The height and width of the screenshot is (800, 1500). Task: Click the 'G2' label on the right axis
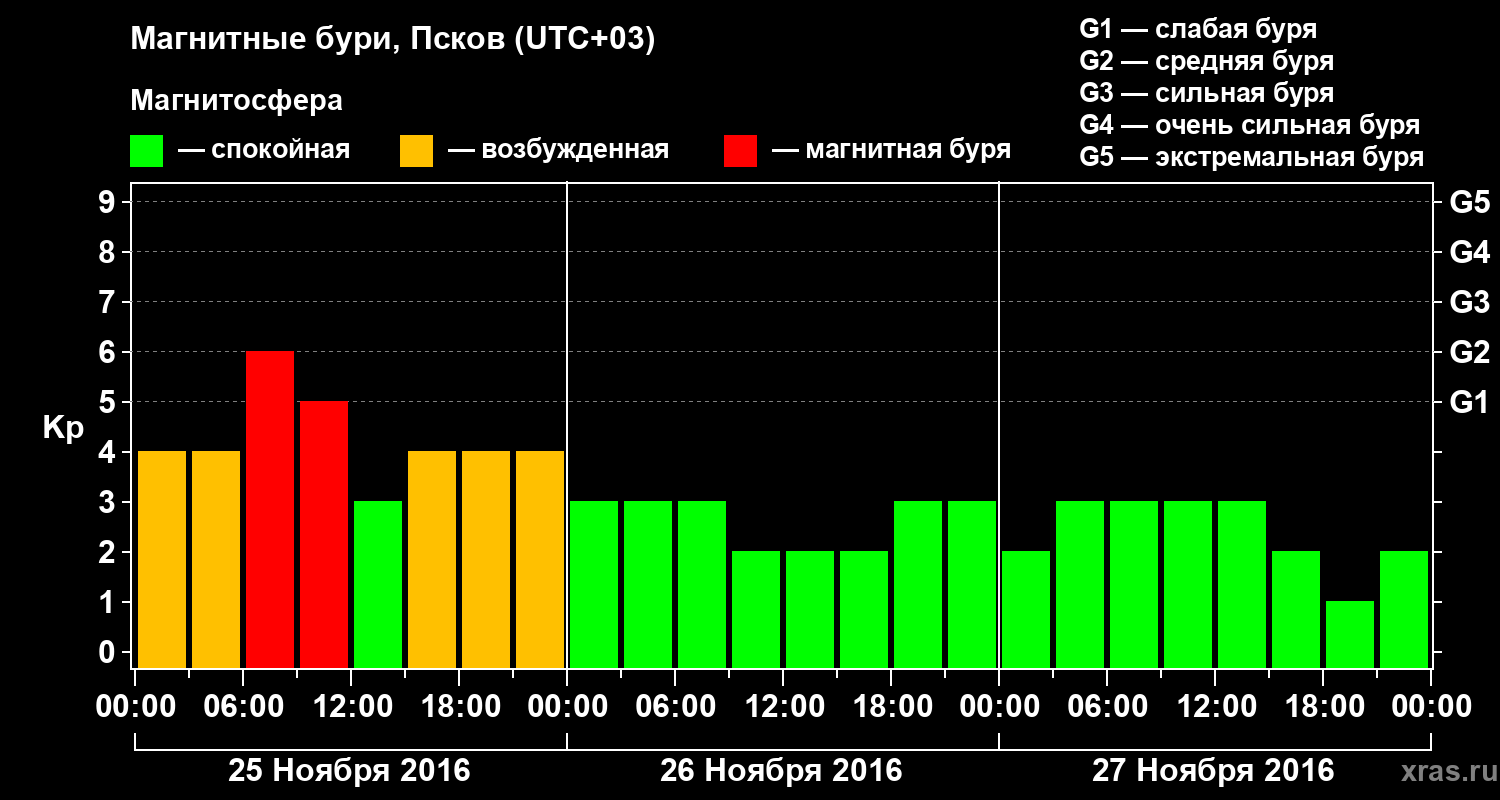pos(1470,353)
